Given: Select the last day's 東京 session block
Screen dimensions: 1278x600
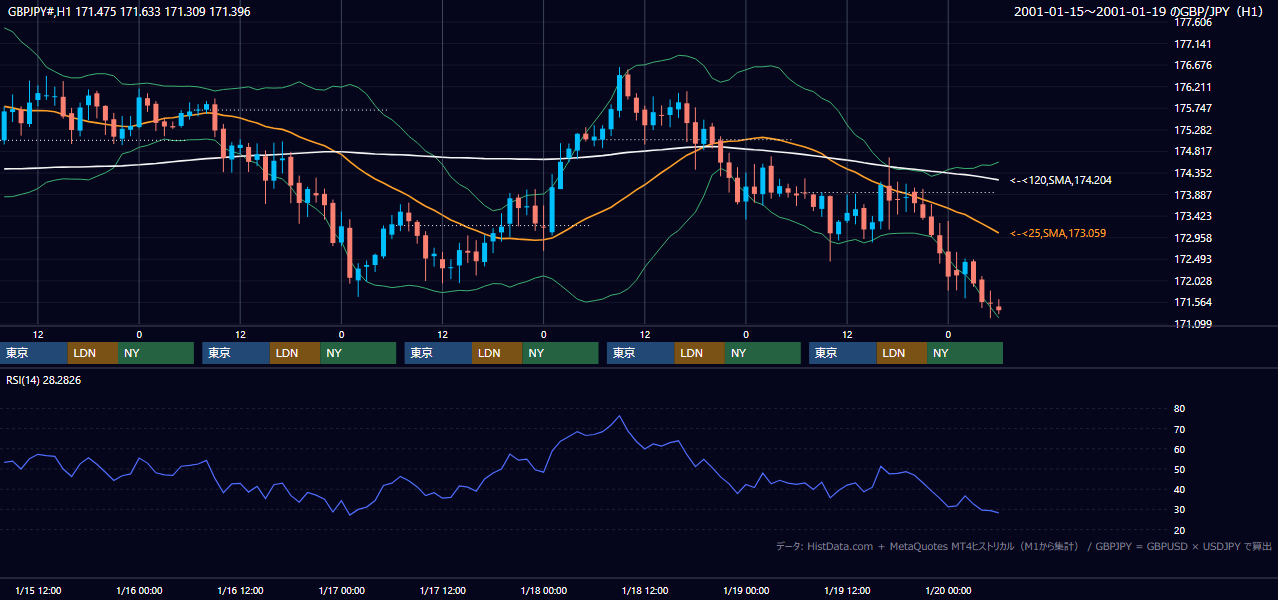Looking at the screenshot, I should coord(843,353).
